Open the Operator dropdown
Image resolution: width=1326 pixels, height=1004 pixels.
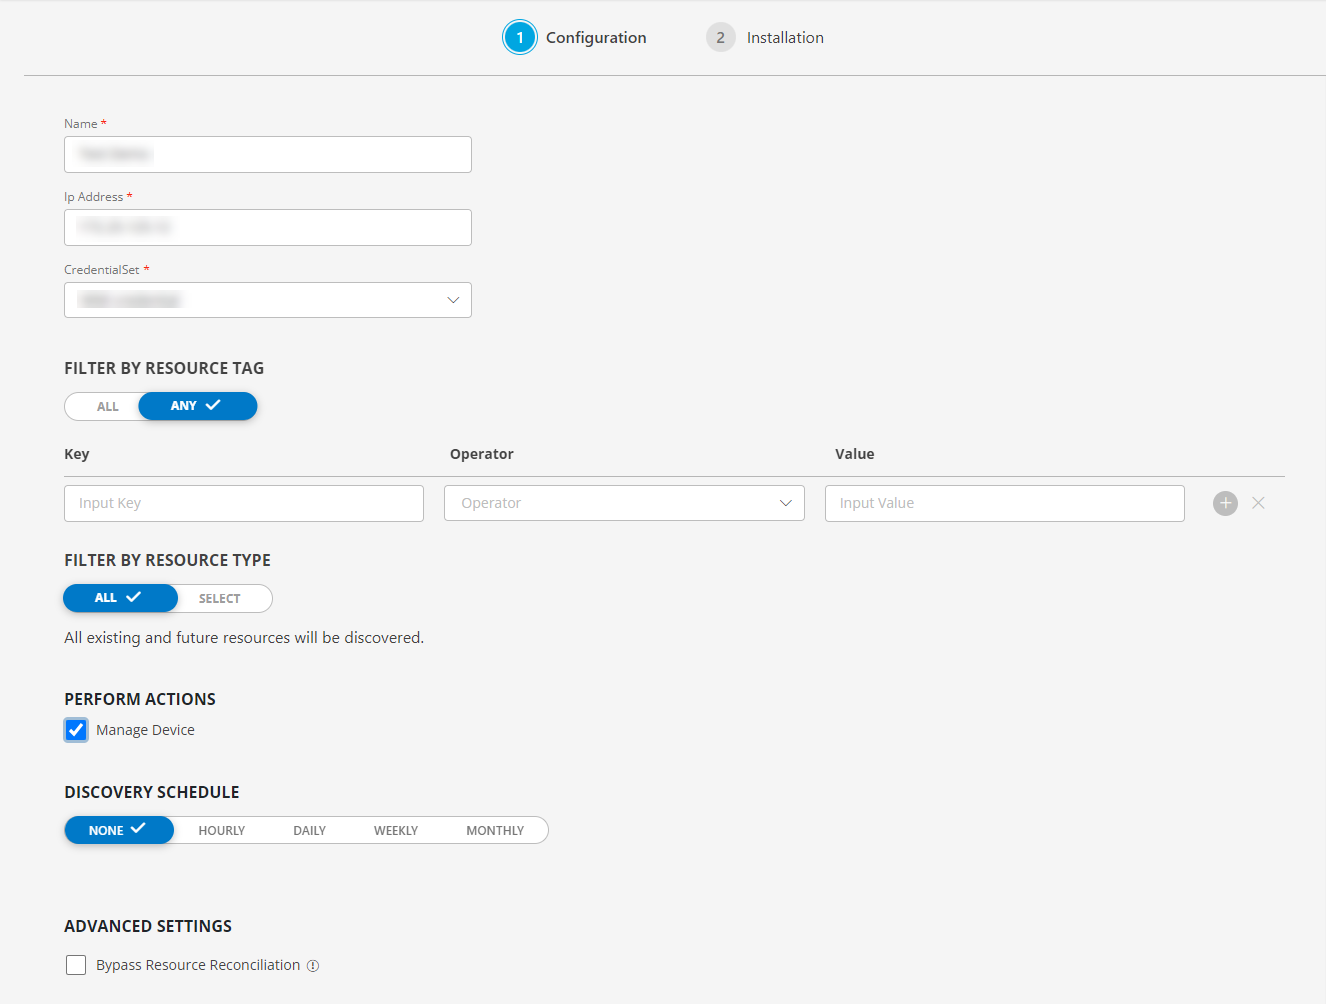tap(624, 503)
